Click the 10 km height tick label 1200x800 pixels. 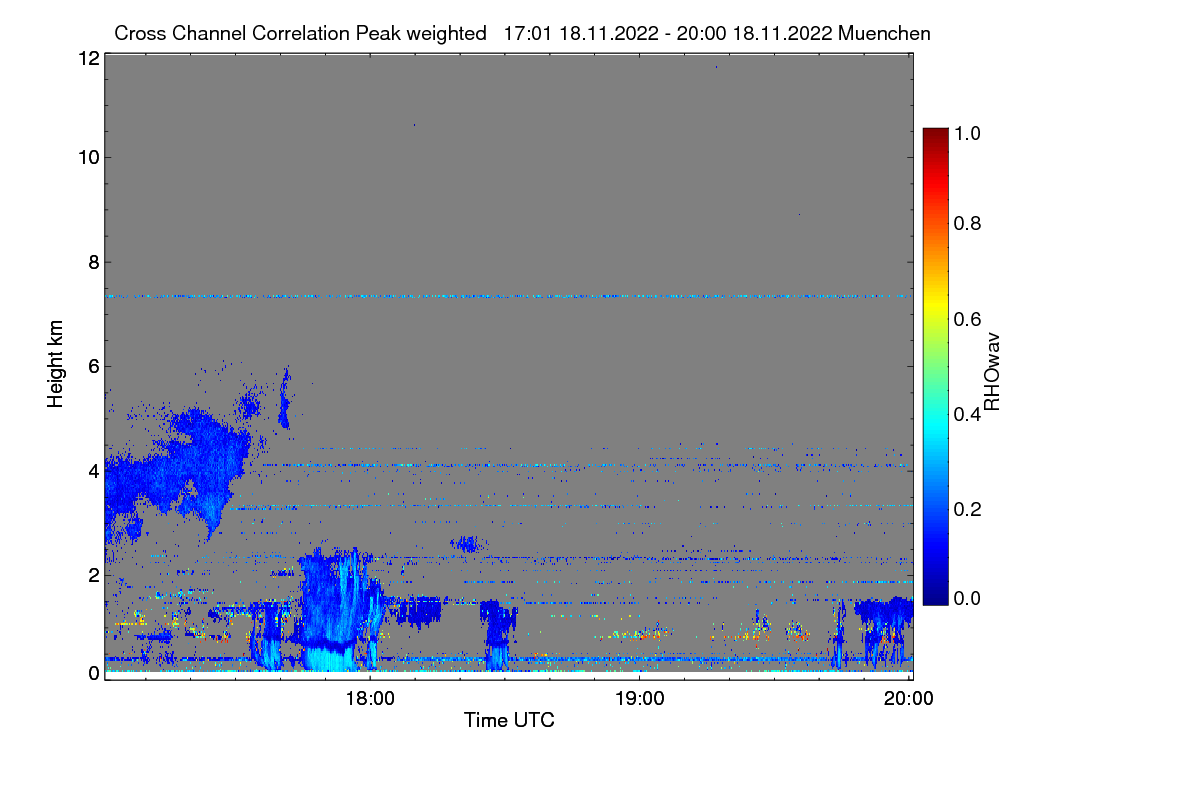[89, 157]
